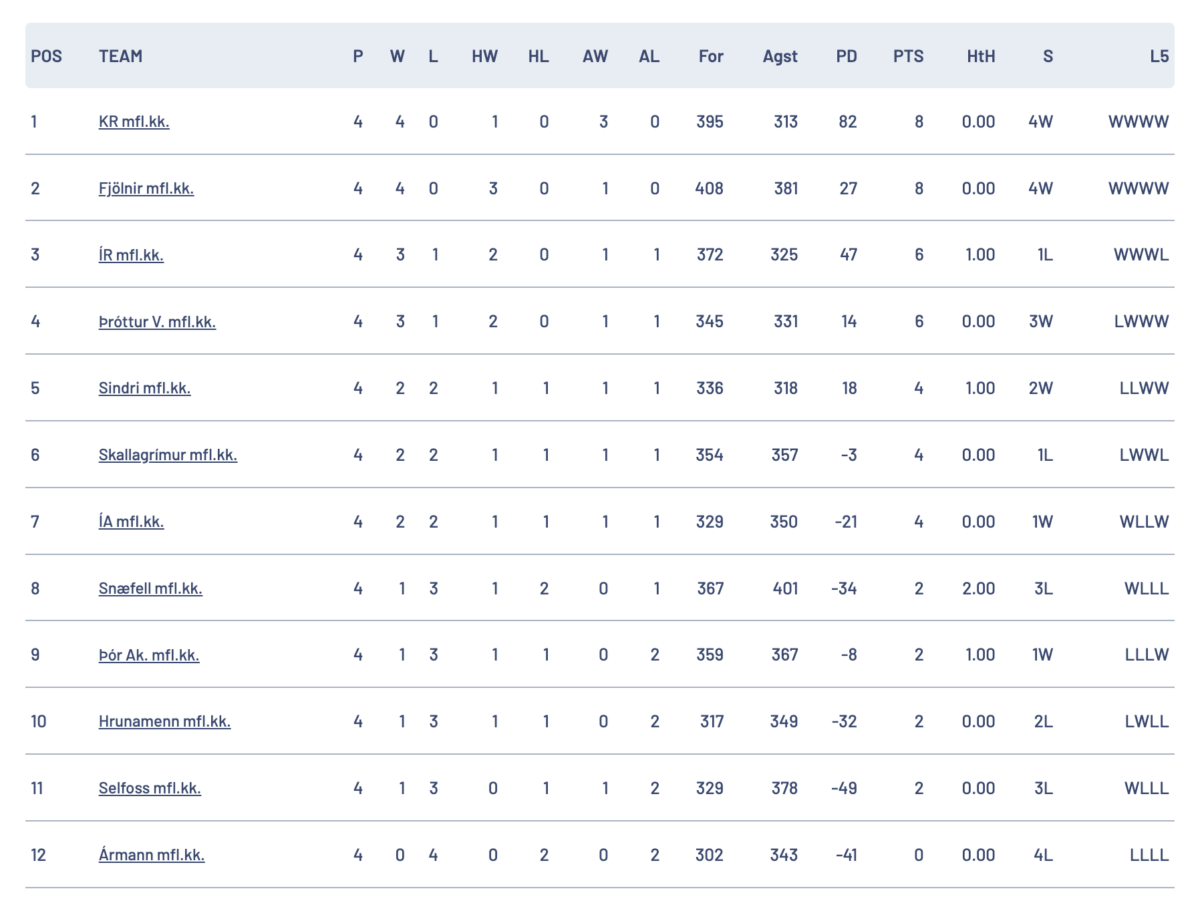
Task: Click the POS column header
Action: pyautogui.click(x=46, y=56)
